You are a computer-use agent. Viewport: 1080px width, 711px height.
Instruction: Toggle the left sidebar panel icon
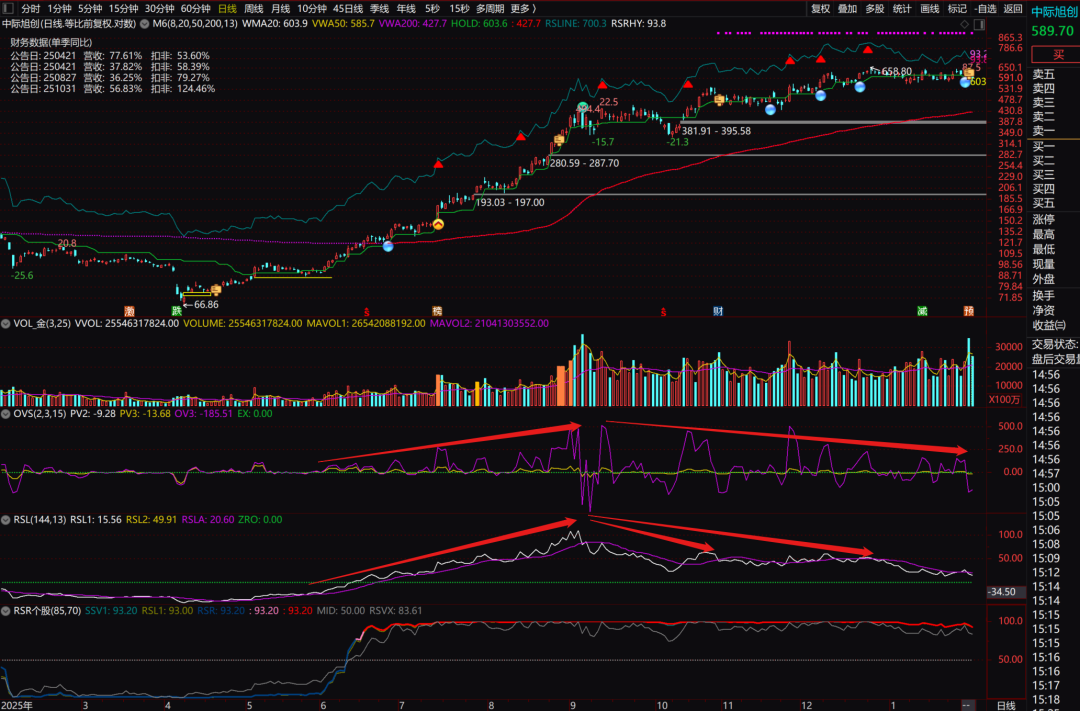[8, 8]
